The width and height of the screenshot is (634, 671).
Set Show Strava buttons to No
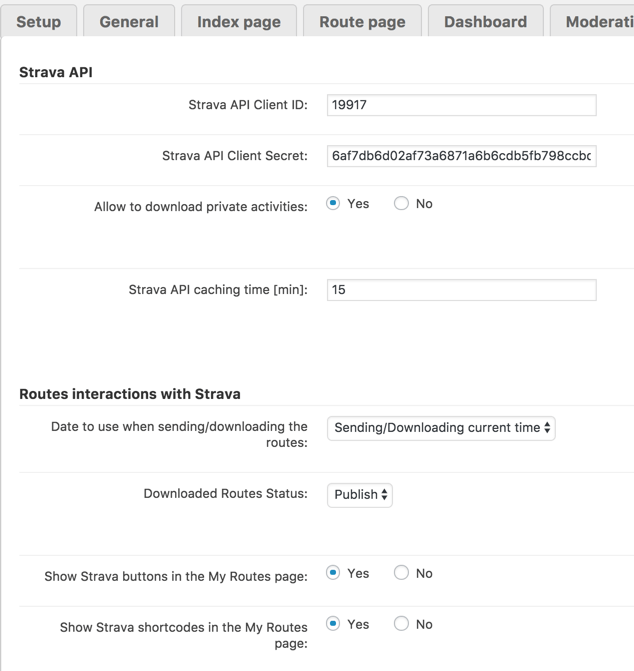401,573
